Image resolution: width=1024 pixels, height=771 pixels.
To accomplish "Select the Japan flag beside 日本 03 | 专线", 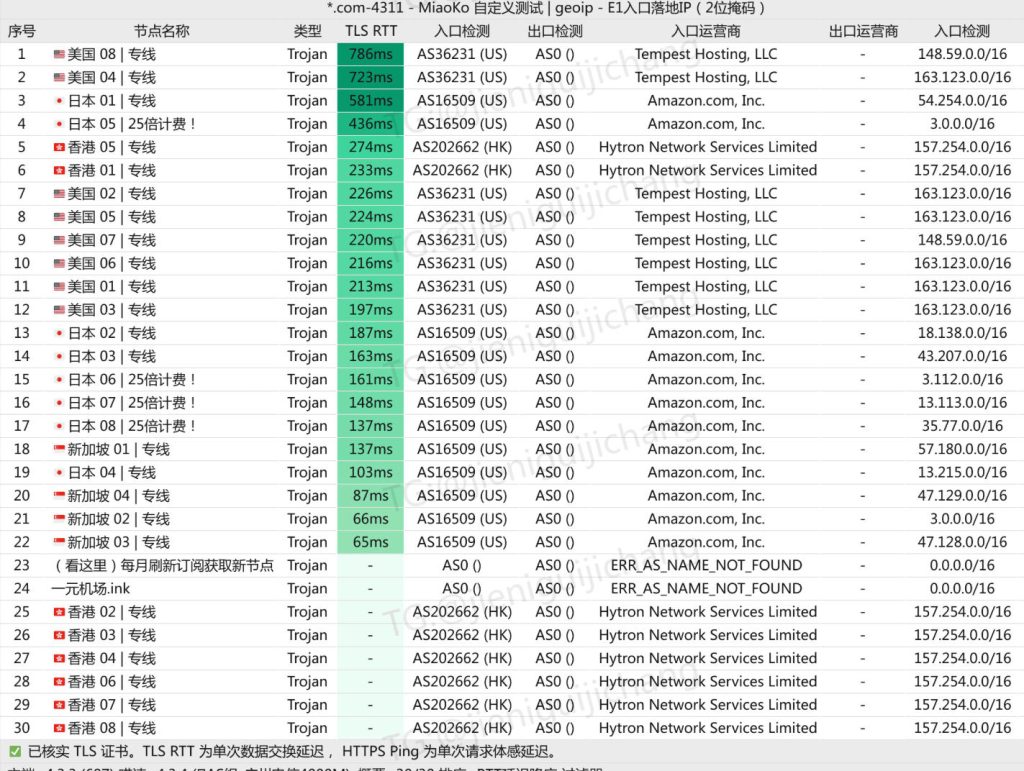I will point(59,356).
